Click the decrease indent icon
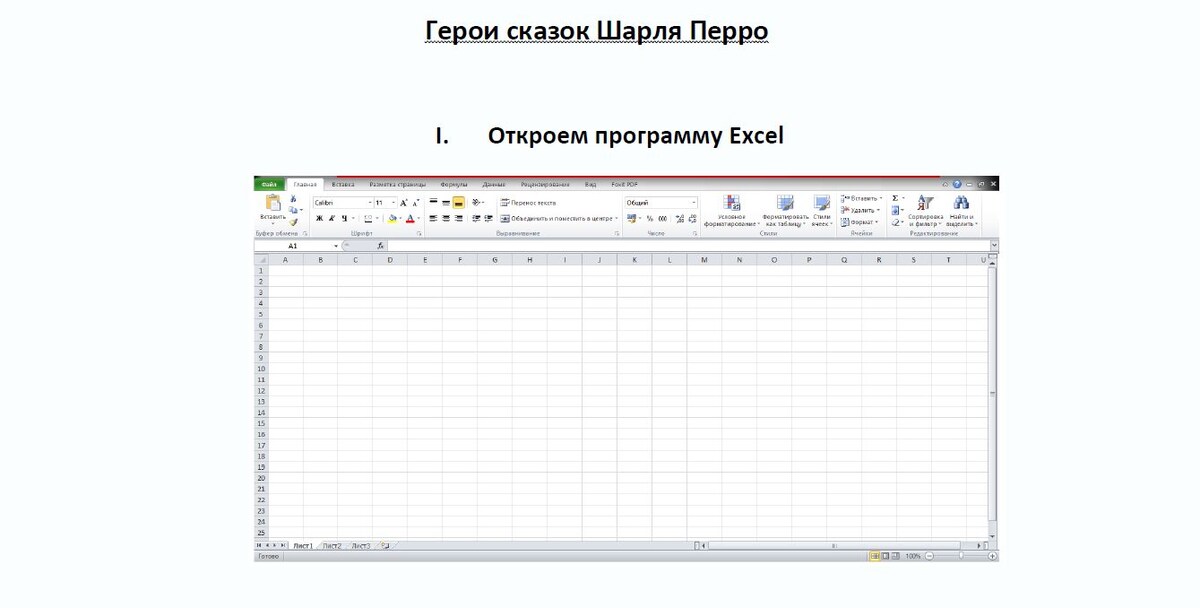Viewport: 1200px width, 608px height. click(x=476, y=218)
